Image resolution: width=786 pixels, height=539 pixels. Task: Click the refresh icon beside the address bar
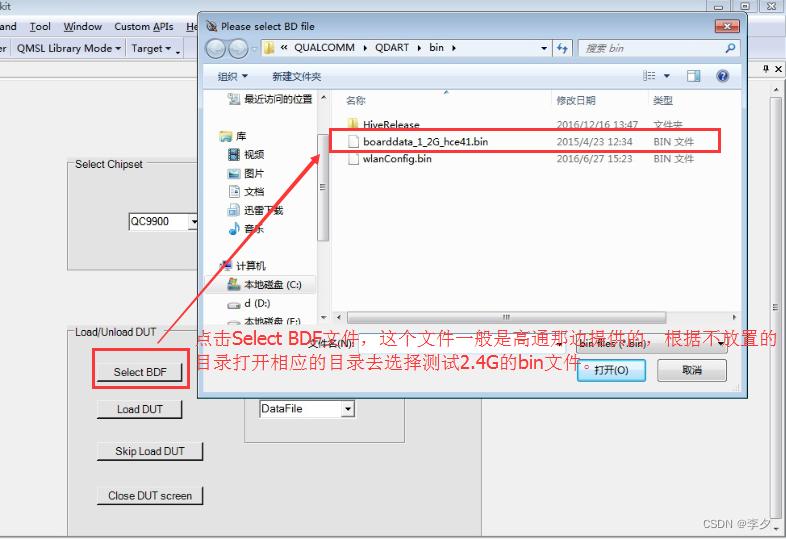(562, 48)
